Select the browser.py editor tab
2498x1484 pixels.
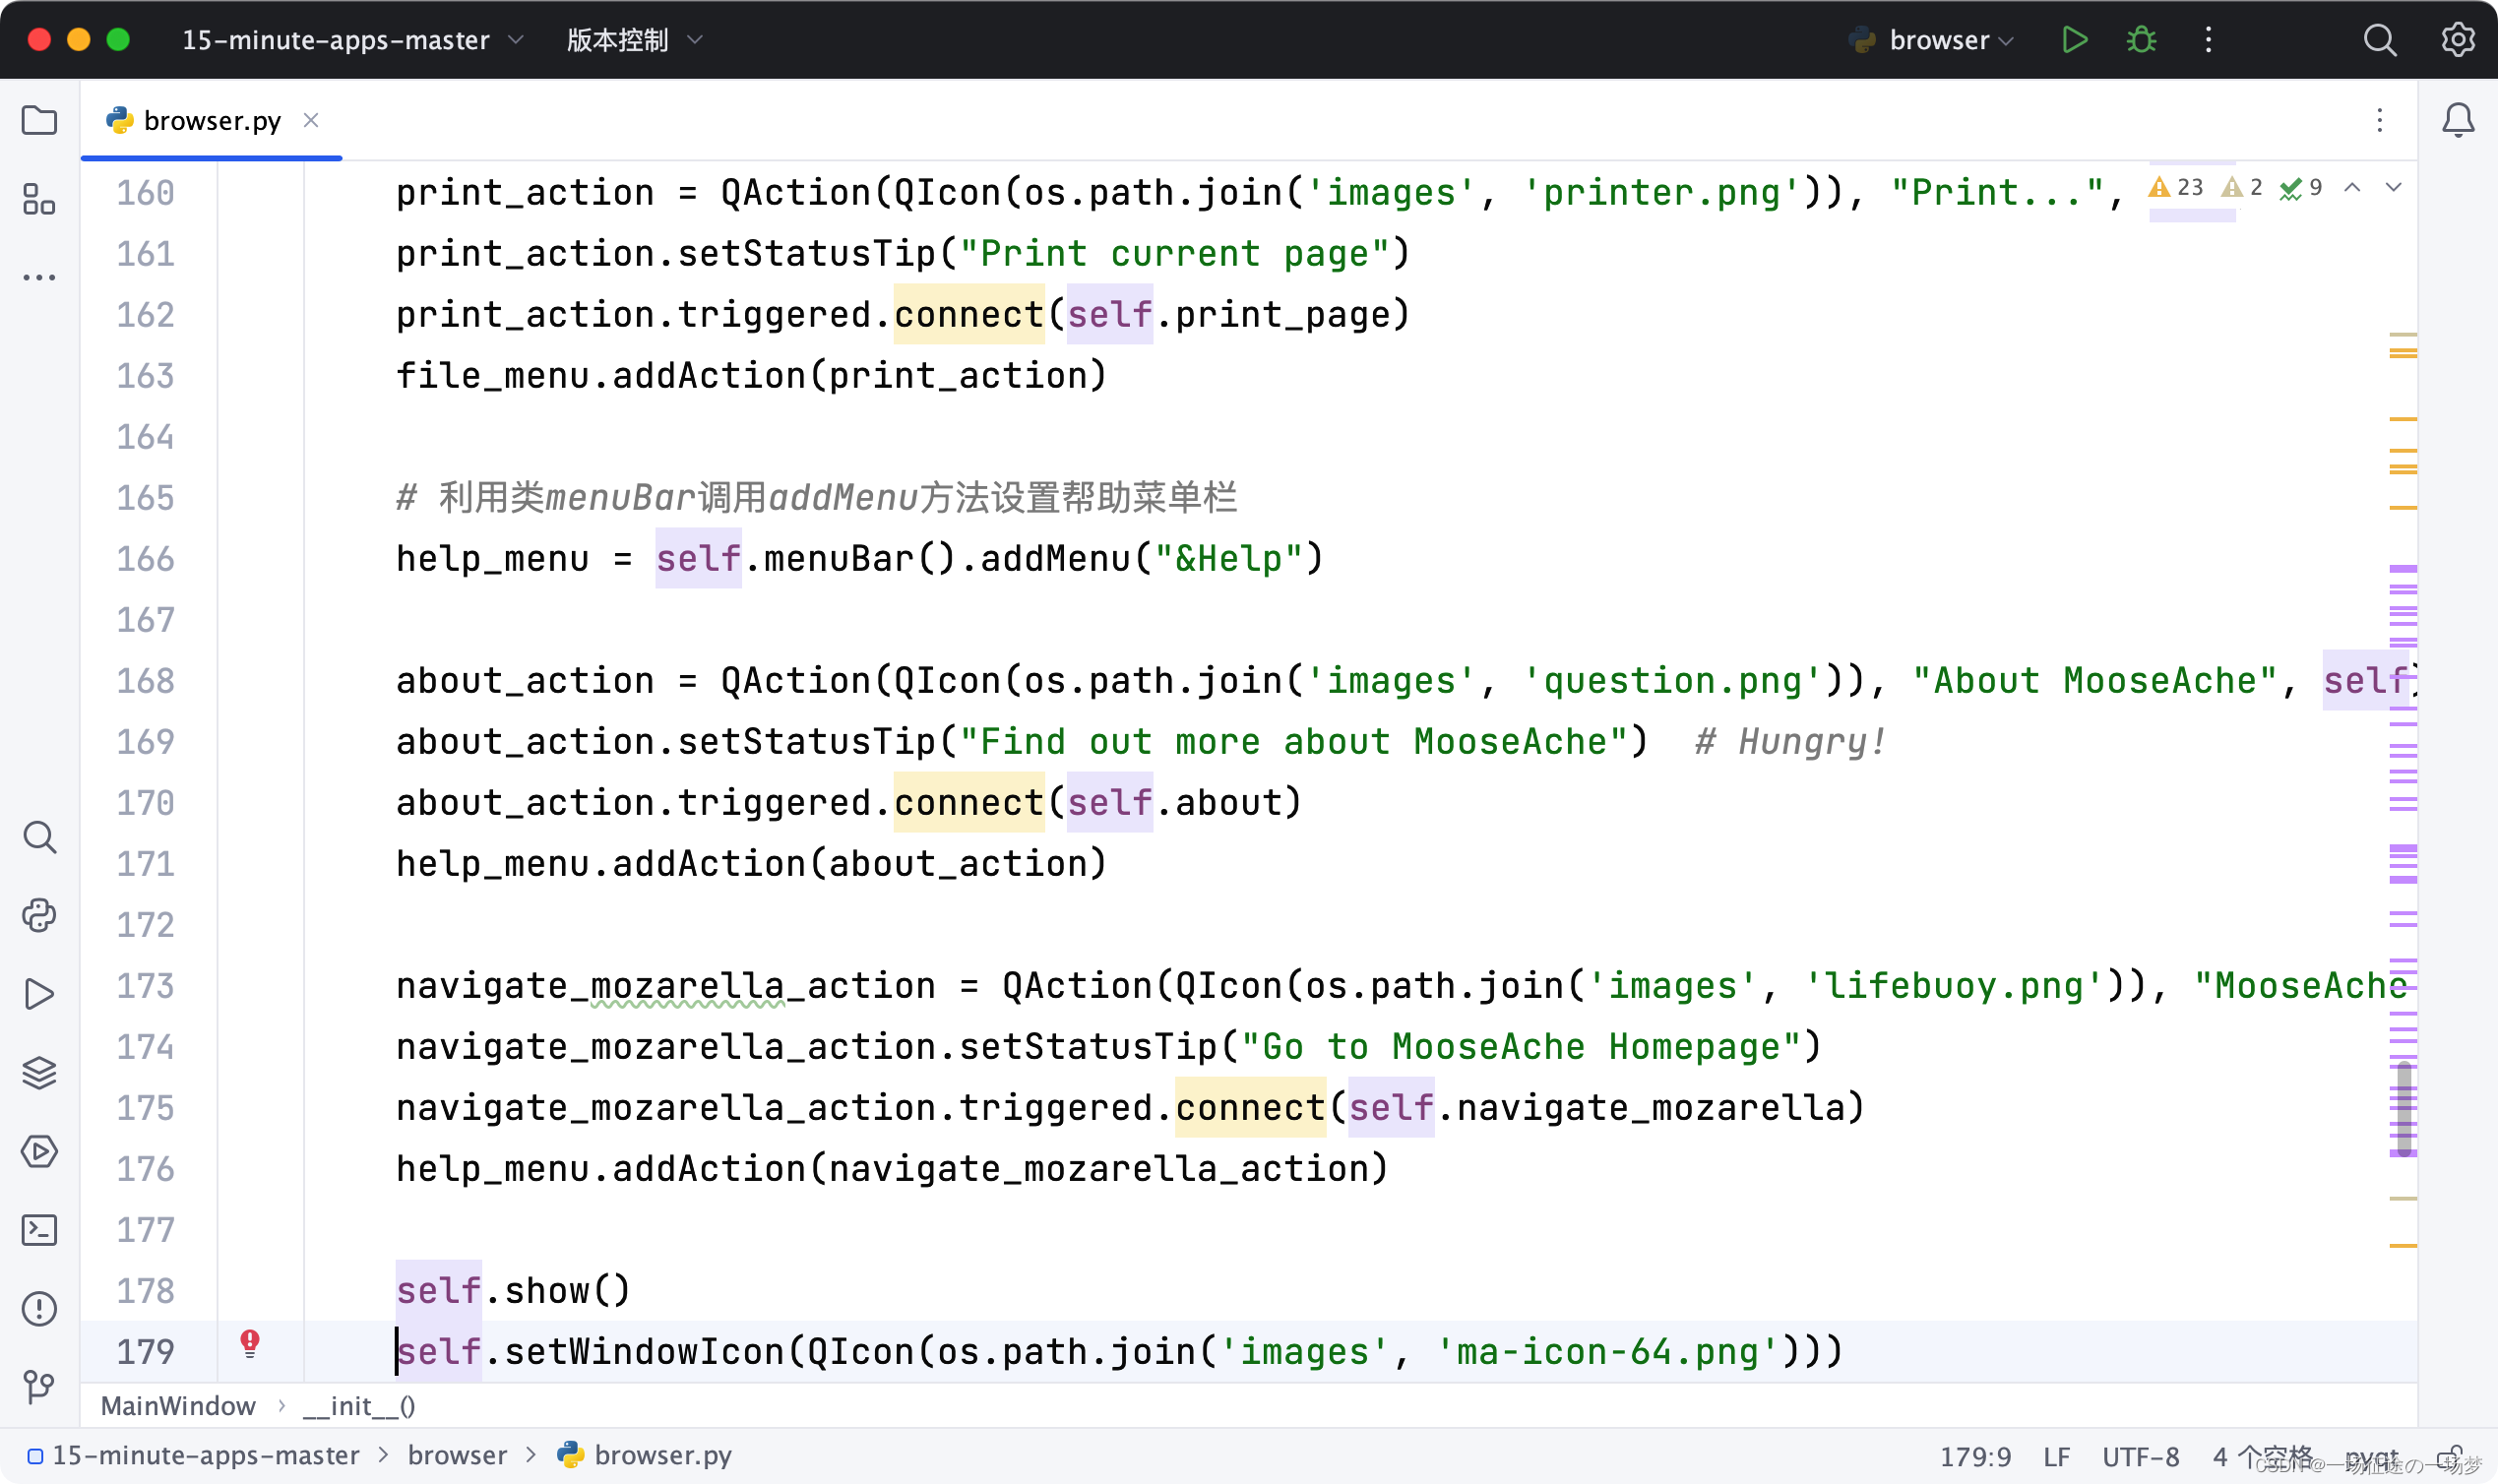pyautogui.click(x=211, y=121)
